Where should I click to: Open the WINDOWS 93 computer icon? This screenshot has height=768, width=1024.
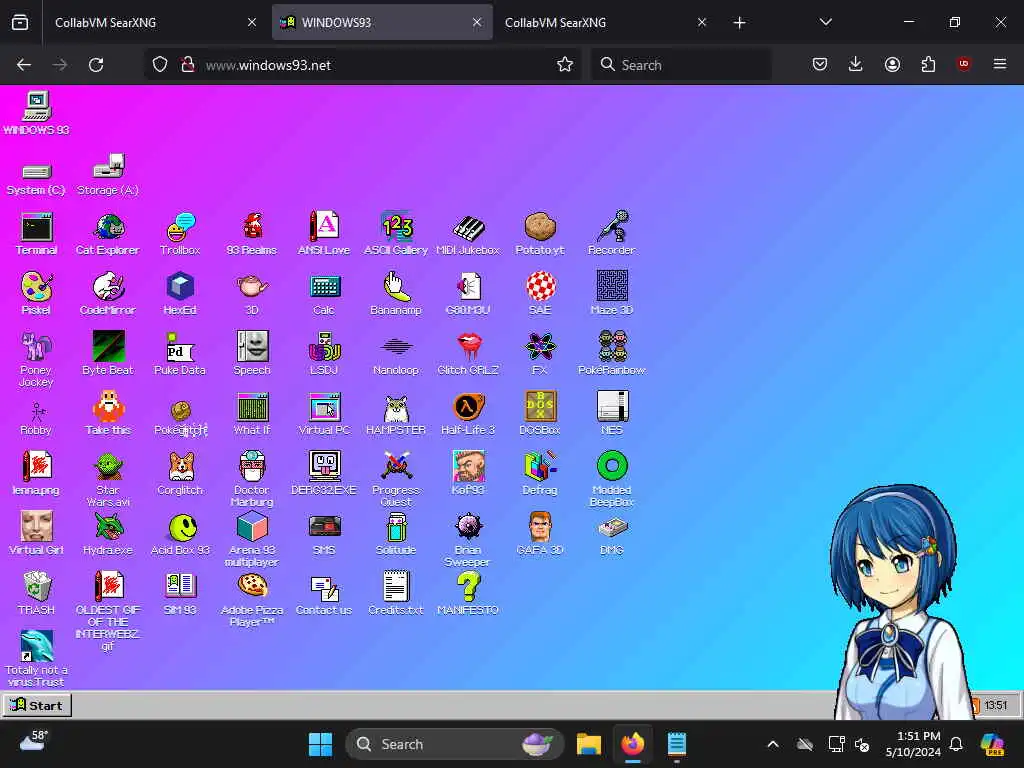pos(37,113)
